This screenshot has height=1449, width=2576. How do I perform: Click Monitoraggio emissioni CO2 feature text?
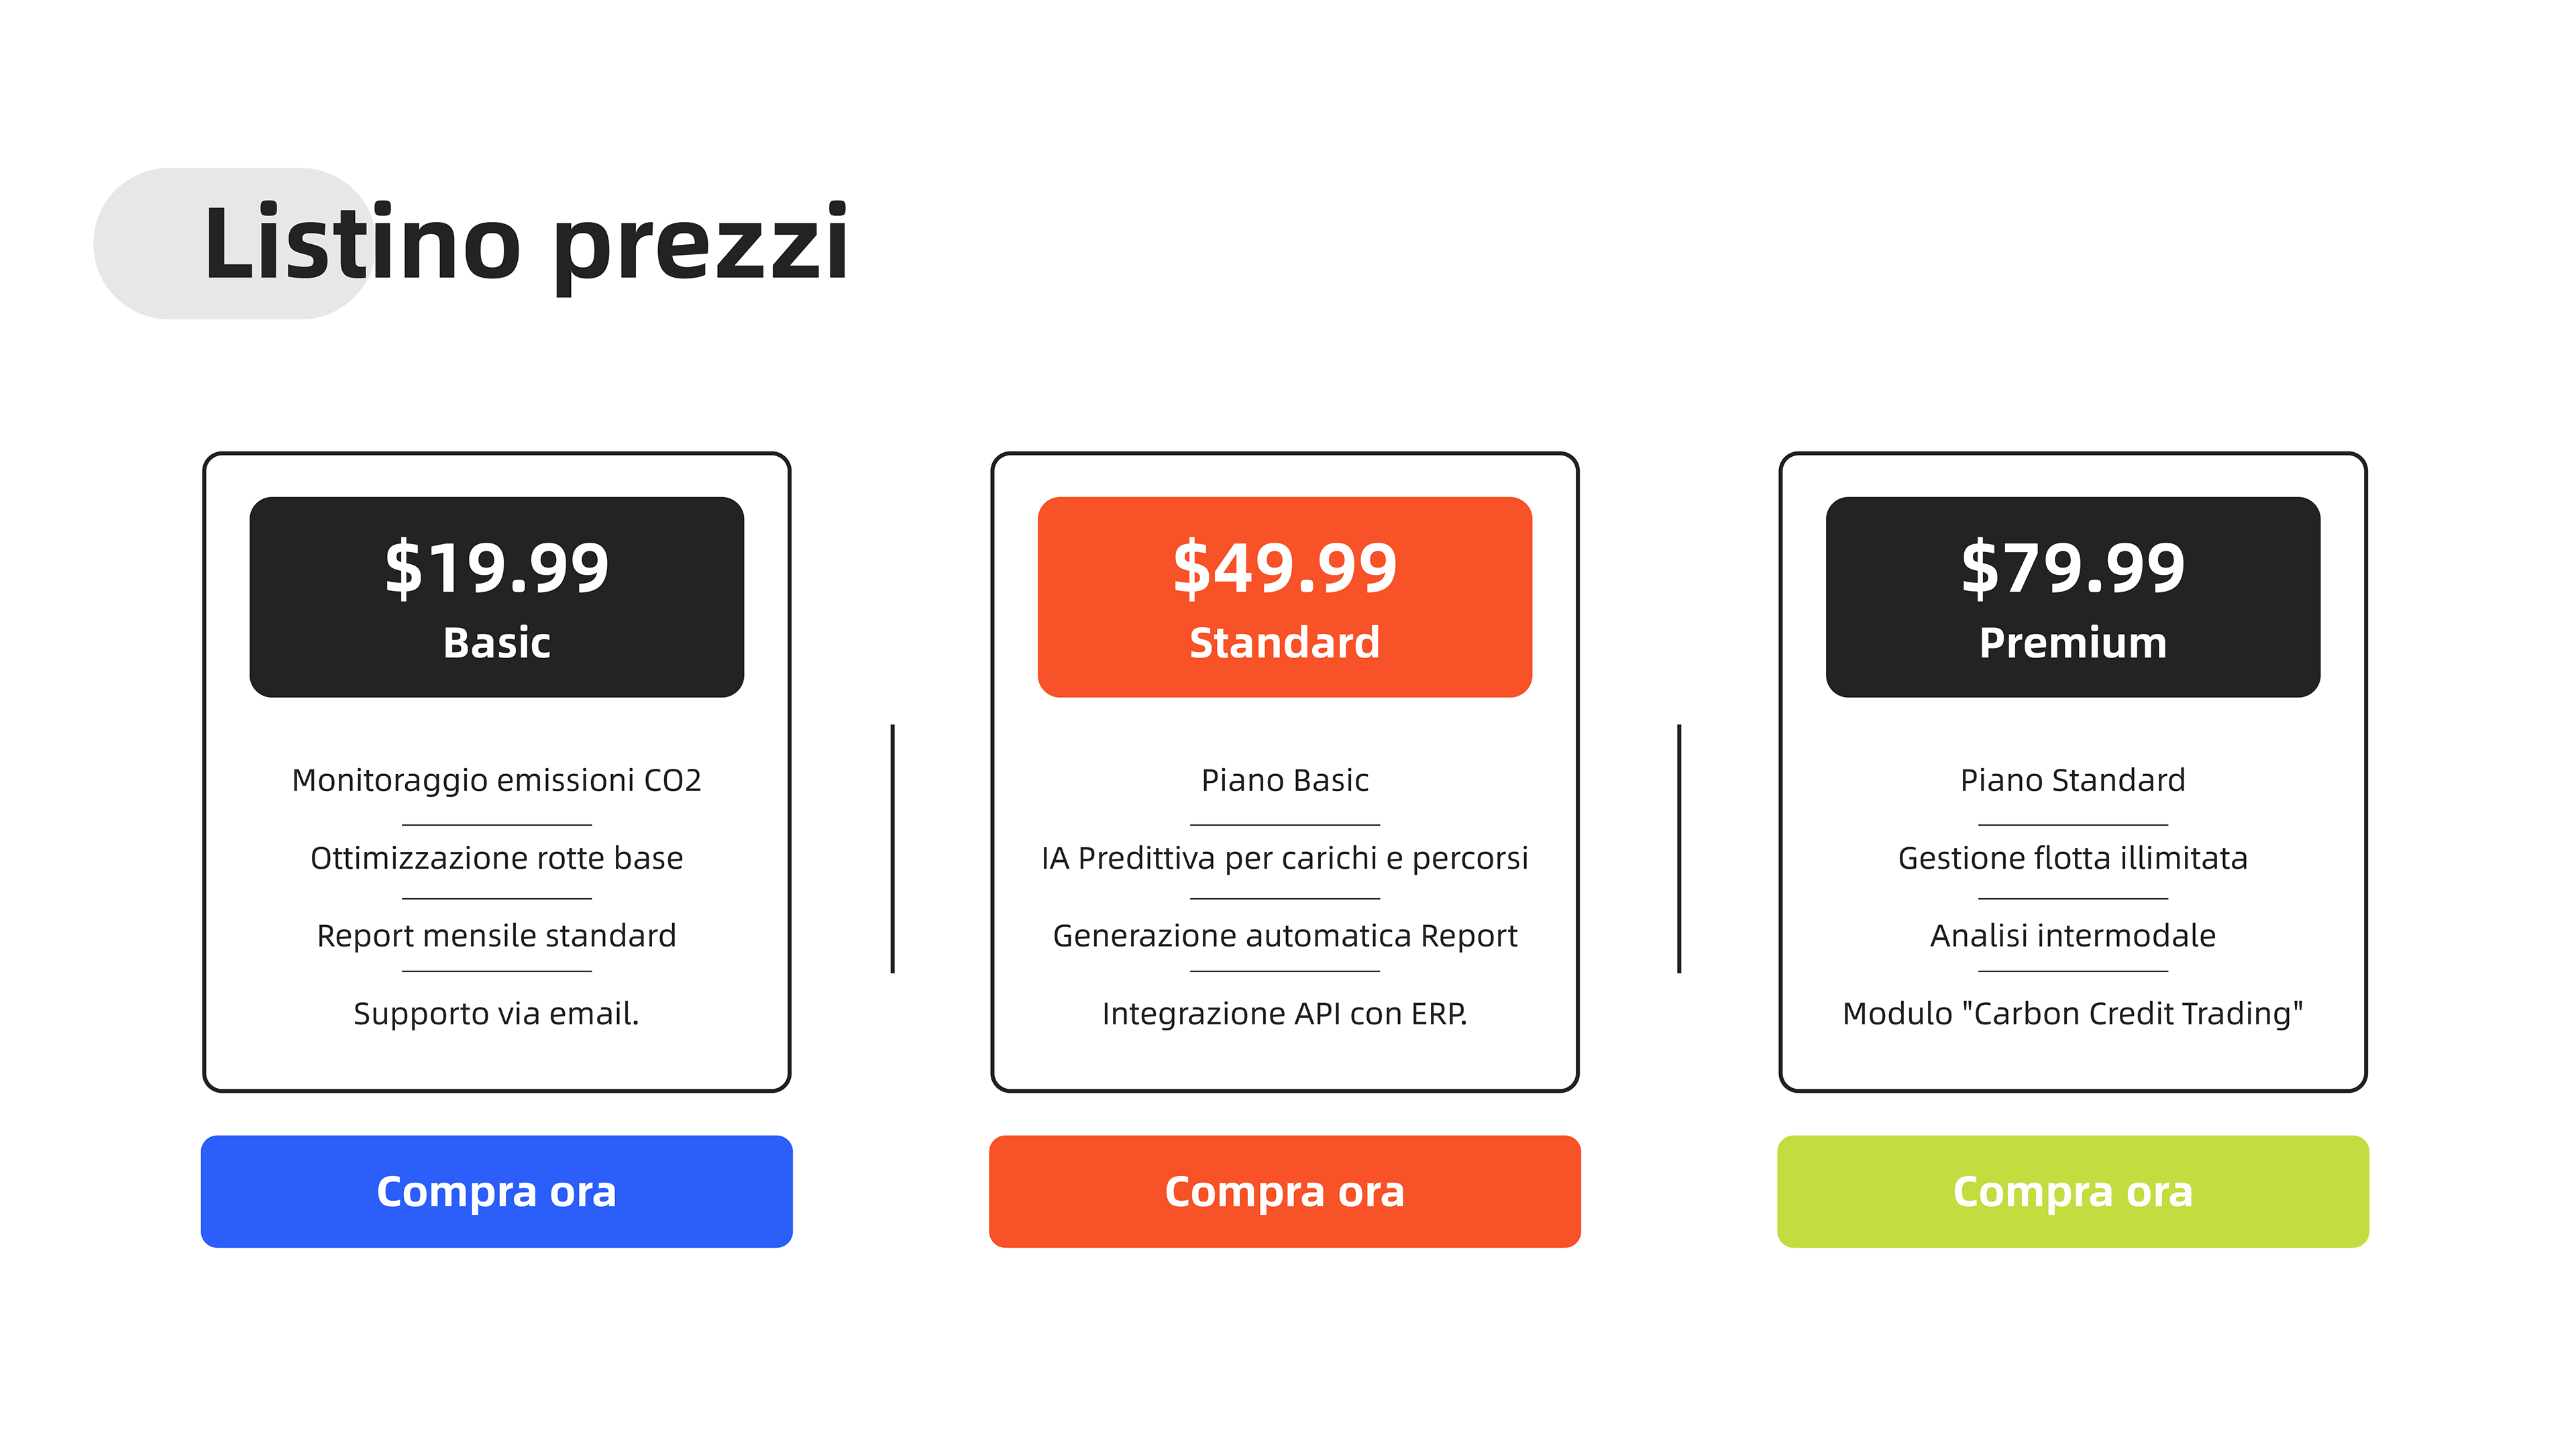(x=496, y=780)
